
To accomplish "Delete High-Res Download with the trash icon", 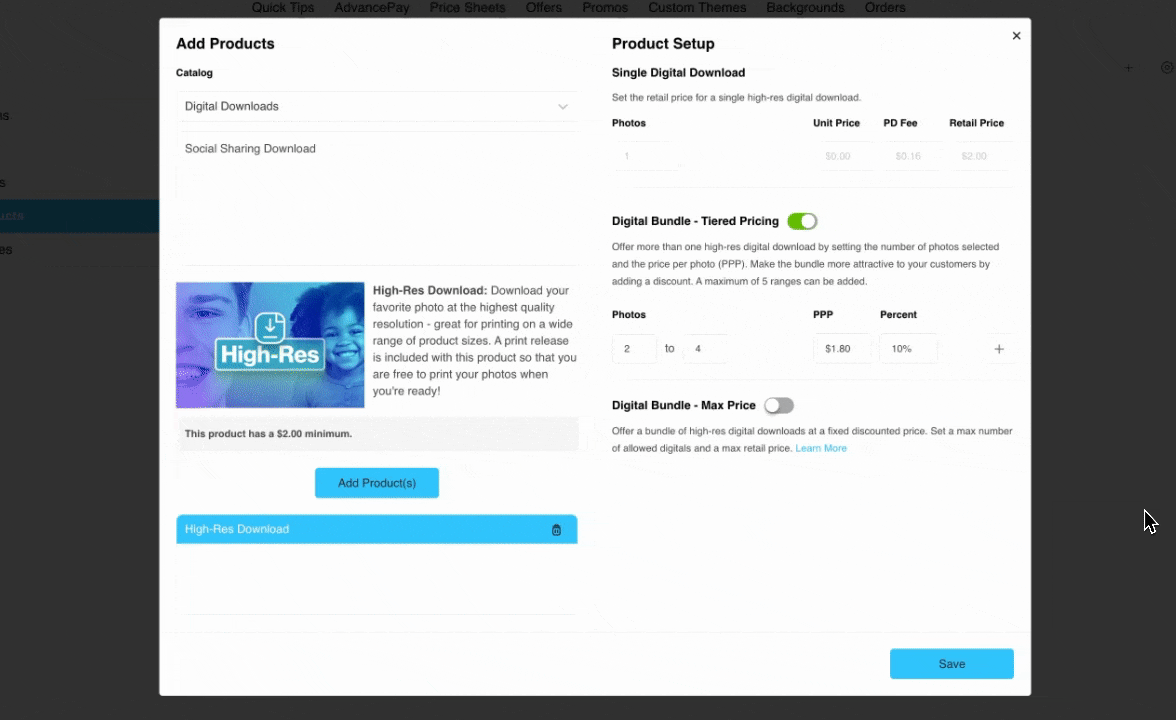I will [x=557, y=530].
